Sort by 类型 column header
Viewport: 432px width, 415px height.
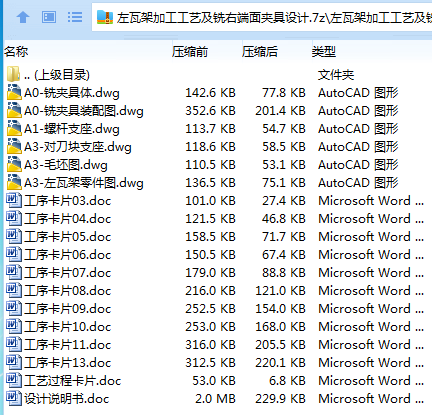[324, 52]
